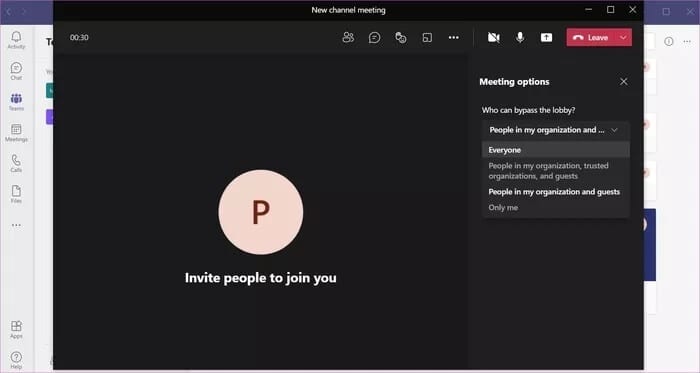This screenshot has height=373, width=700.
Task: Show more apps ellipsis in sidebar
Action: click(17, 225)
